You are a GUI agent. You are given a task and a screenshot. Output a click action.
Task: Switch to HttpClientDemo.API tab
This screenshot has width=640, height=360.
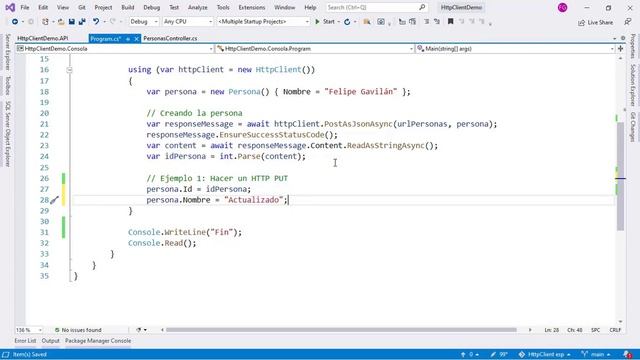(42, 38)
